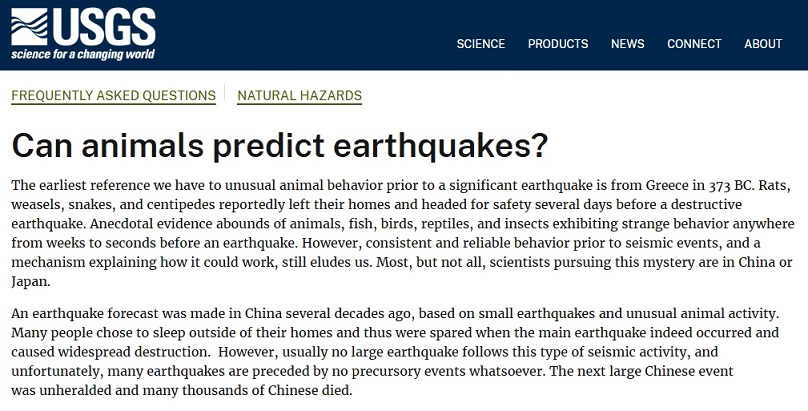Click the paragraph beginning "An earthquake forecast"
Viewport: 808px width, 411px height.
400,349
